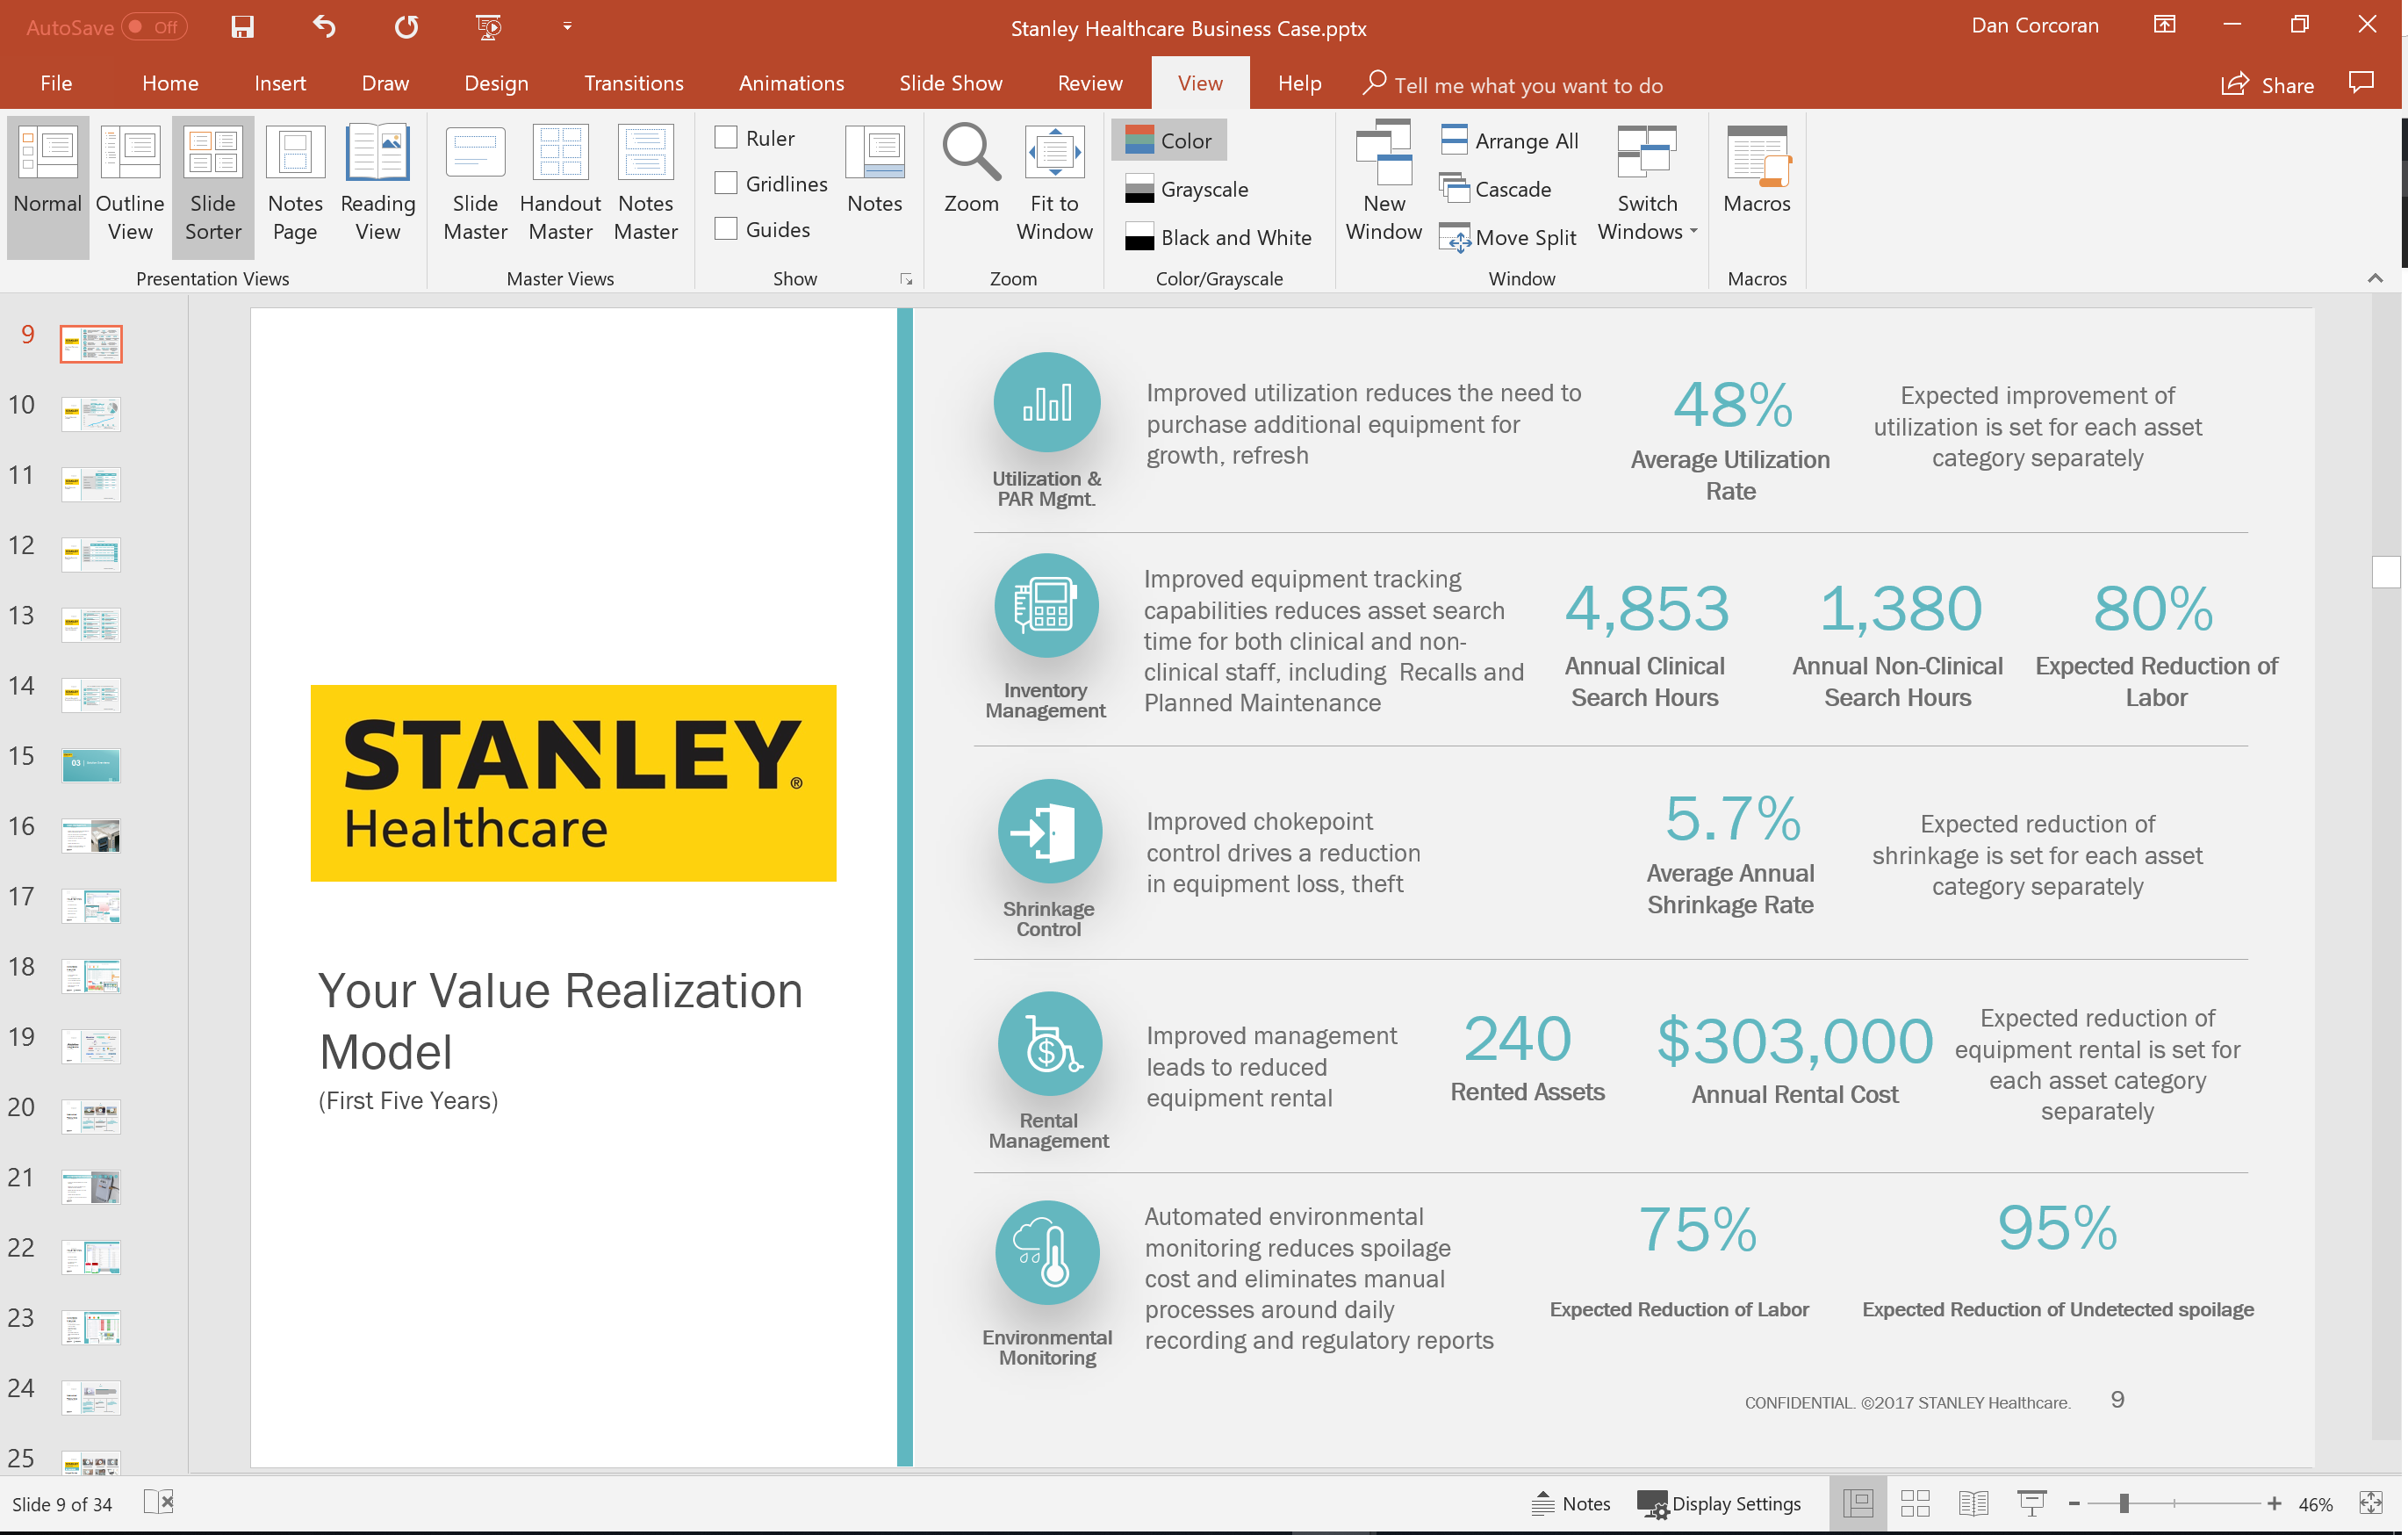Click the zoom slider handle
2408x1535 pixels.
coord(2123,1503)
